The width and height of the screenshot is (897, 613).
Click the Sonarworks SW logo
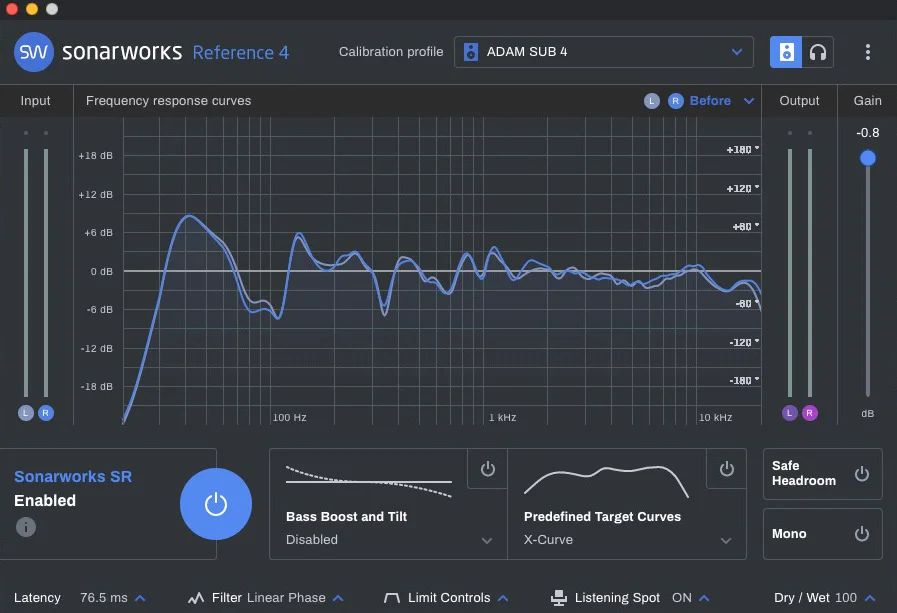34,52
